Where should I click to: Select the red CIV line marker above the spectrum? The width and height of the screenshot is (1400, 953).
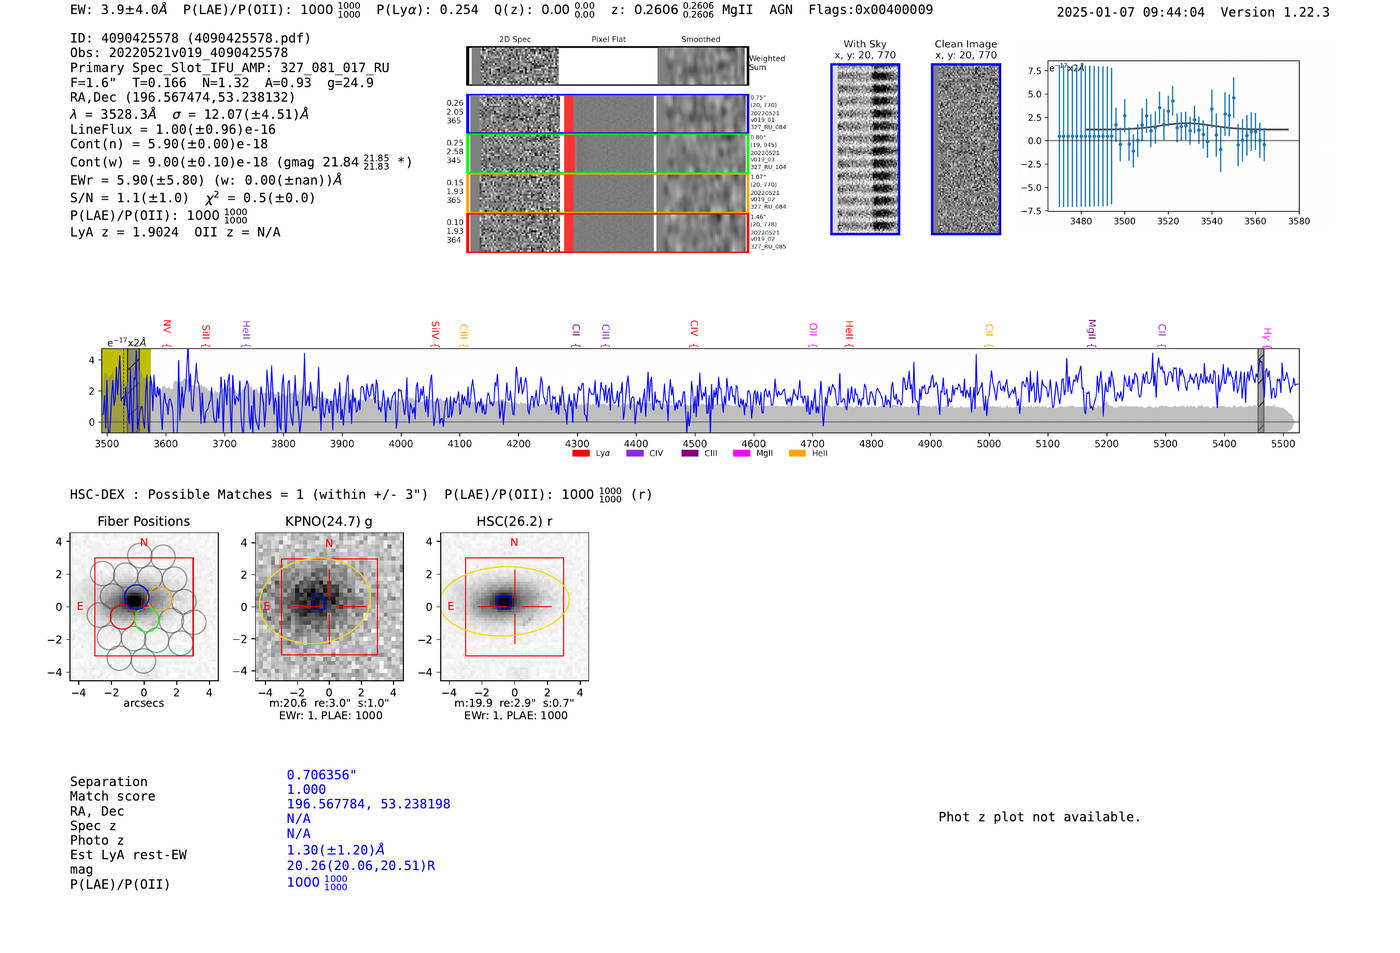click(694, 332)
